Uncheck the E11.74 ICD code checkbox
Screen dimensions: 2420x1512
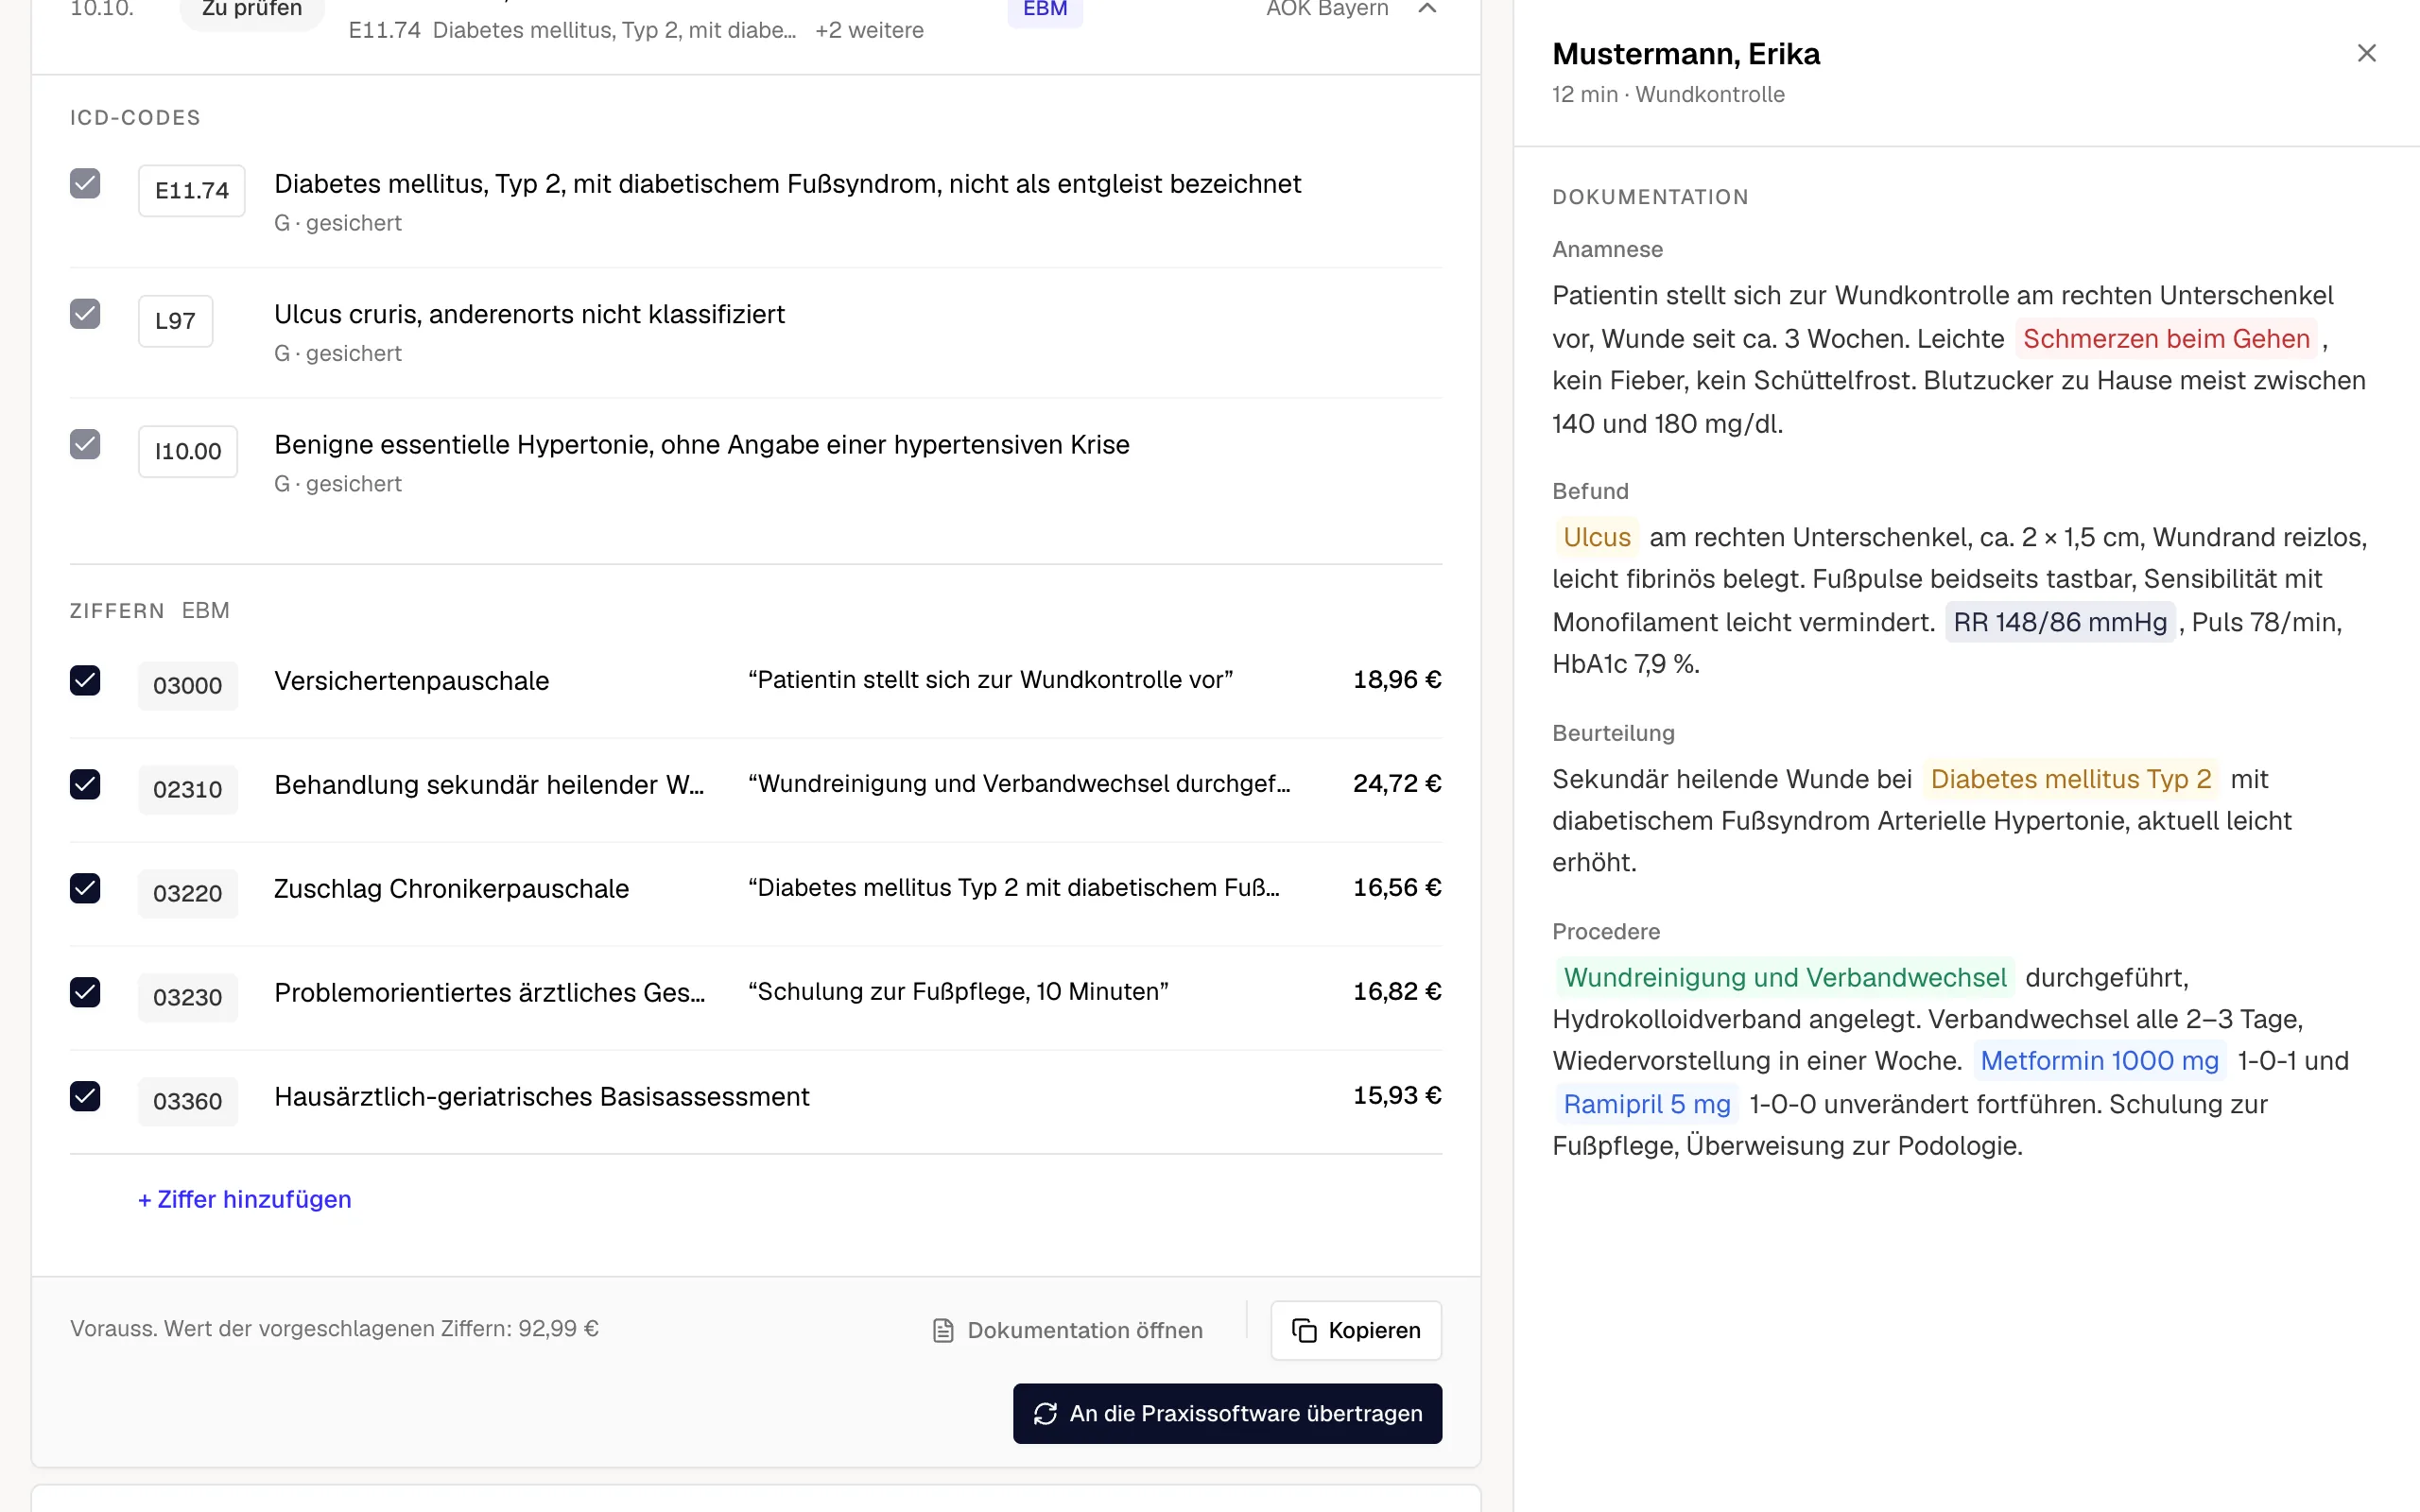coord(85,184)
